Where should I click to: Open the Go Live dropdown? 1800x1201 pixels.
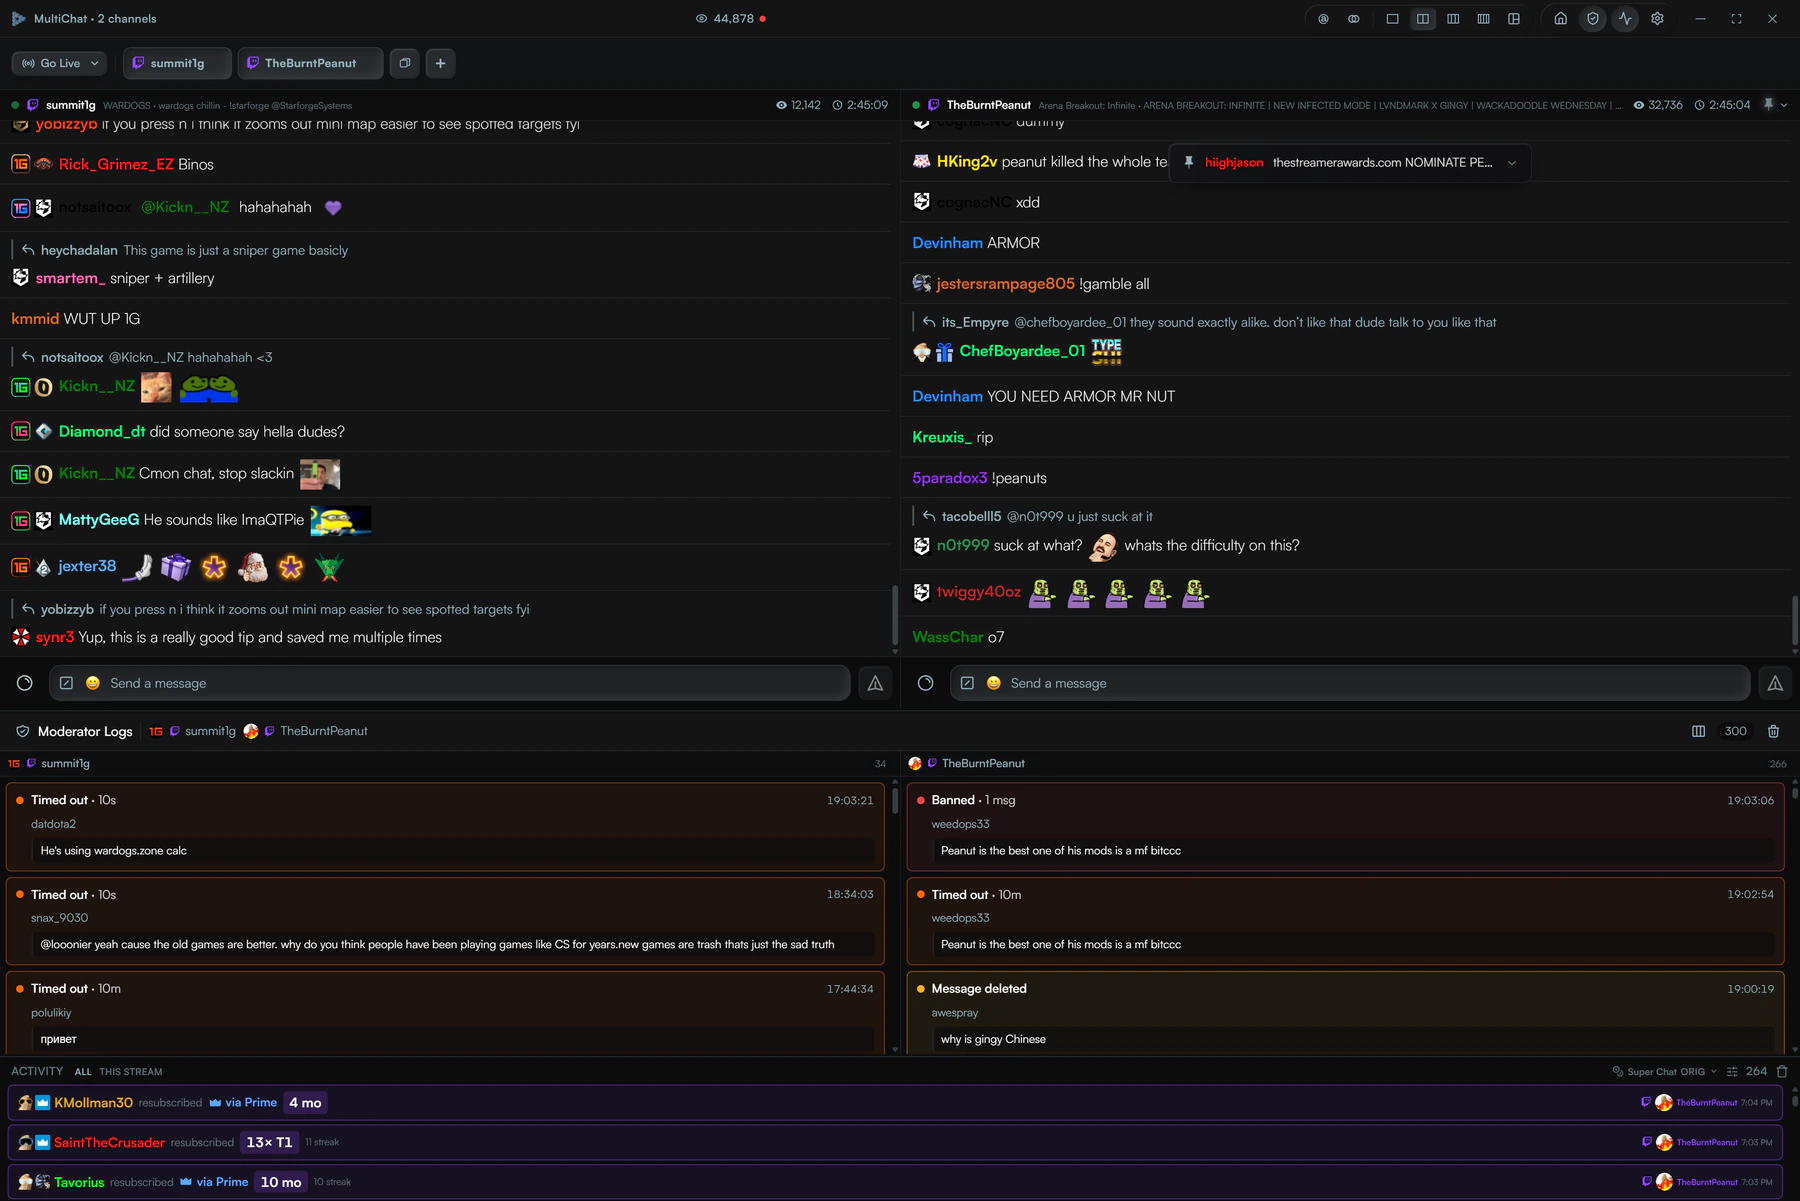click(61, 63)
